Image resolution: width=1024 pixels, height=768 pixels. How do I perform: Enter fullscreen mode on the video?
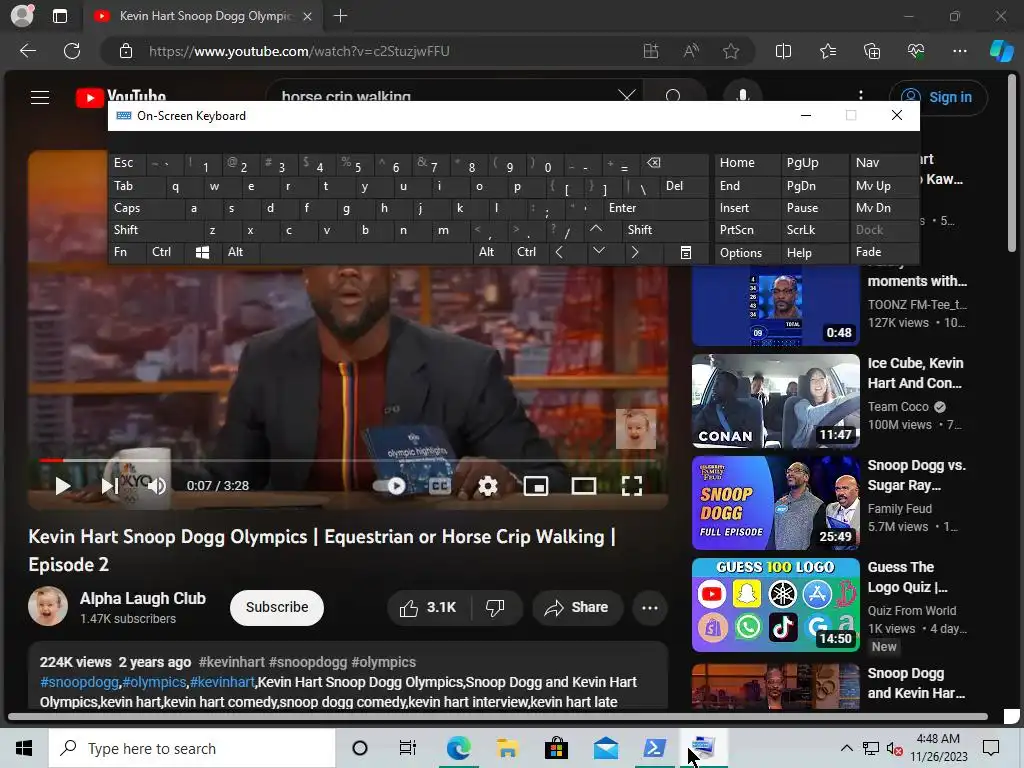click(x=632, y=486)
